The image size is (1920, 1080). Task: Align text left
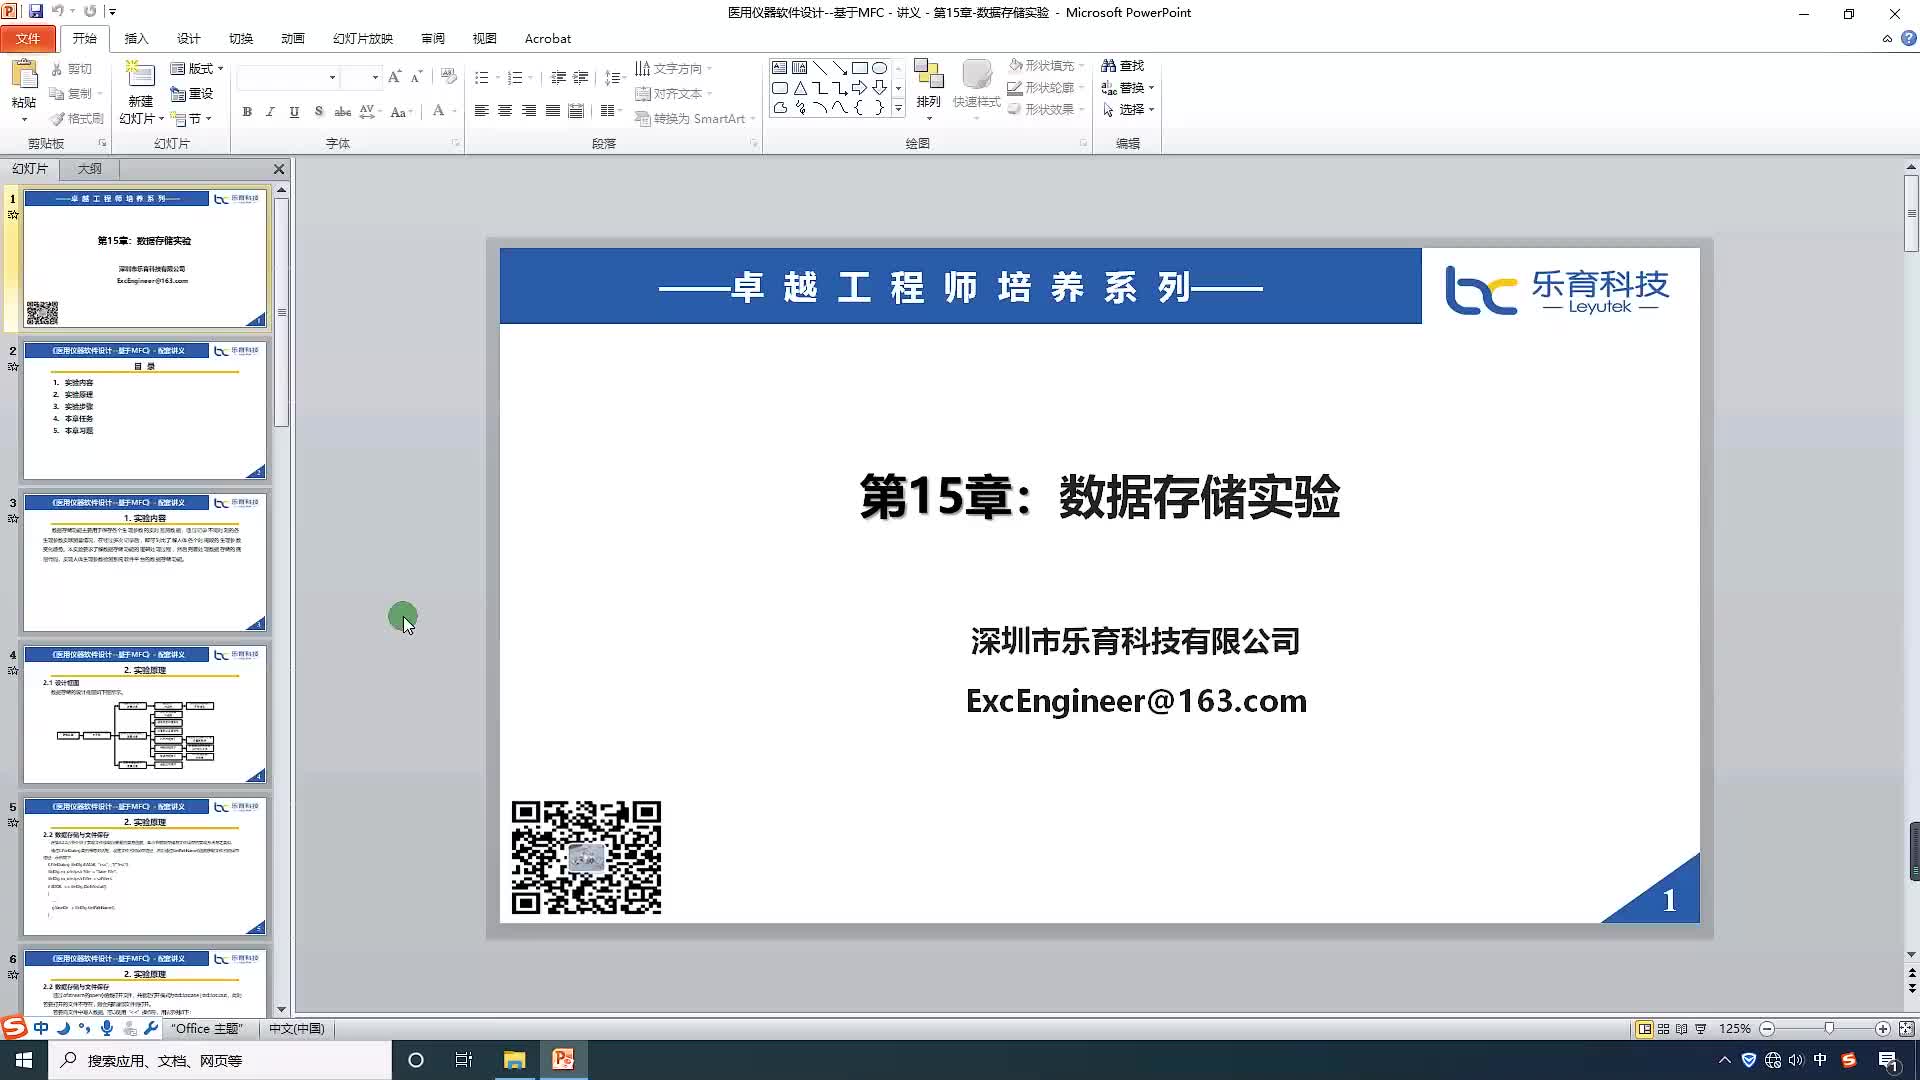point(481,111)
